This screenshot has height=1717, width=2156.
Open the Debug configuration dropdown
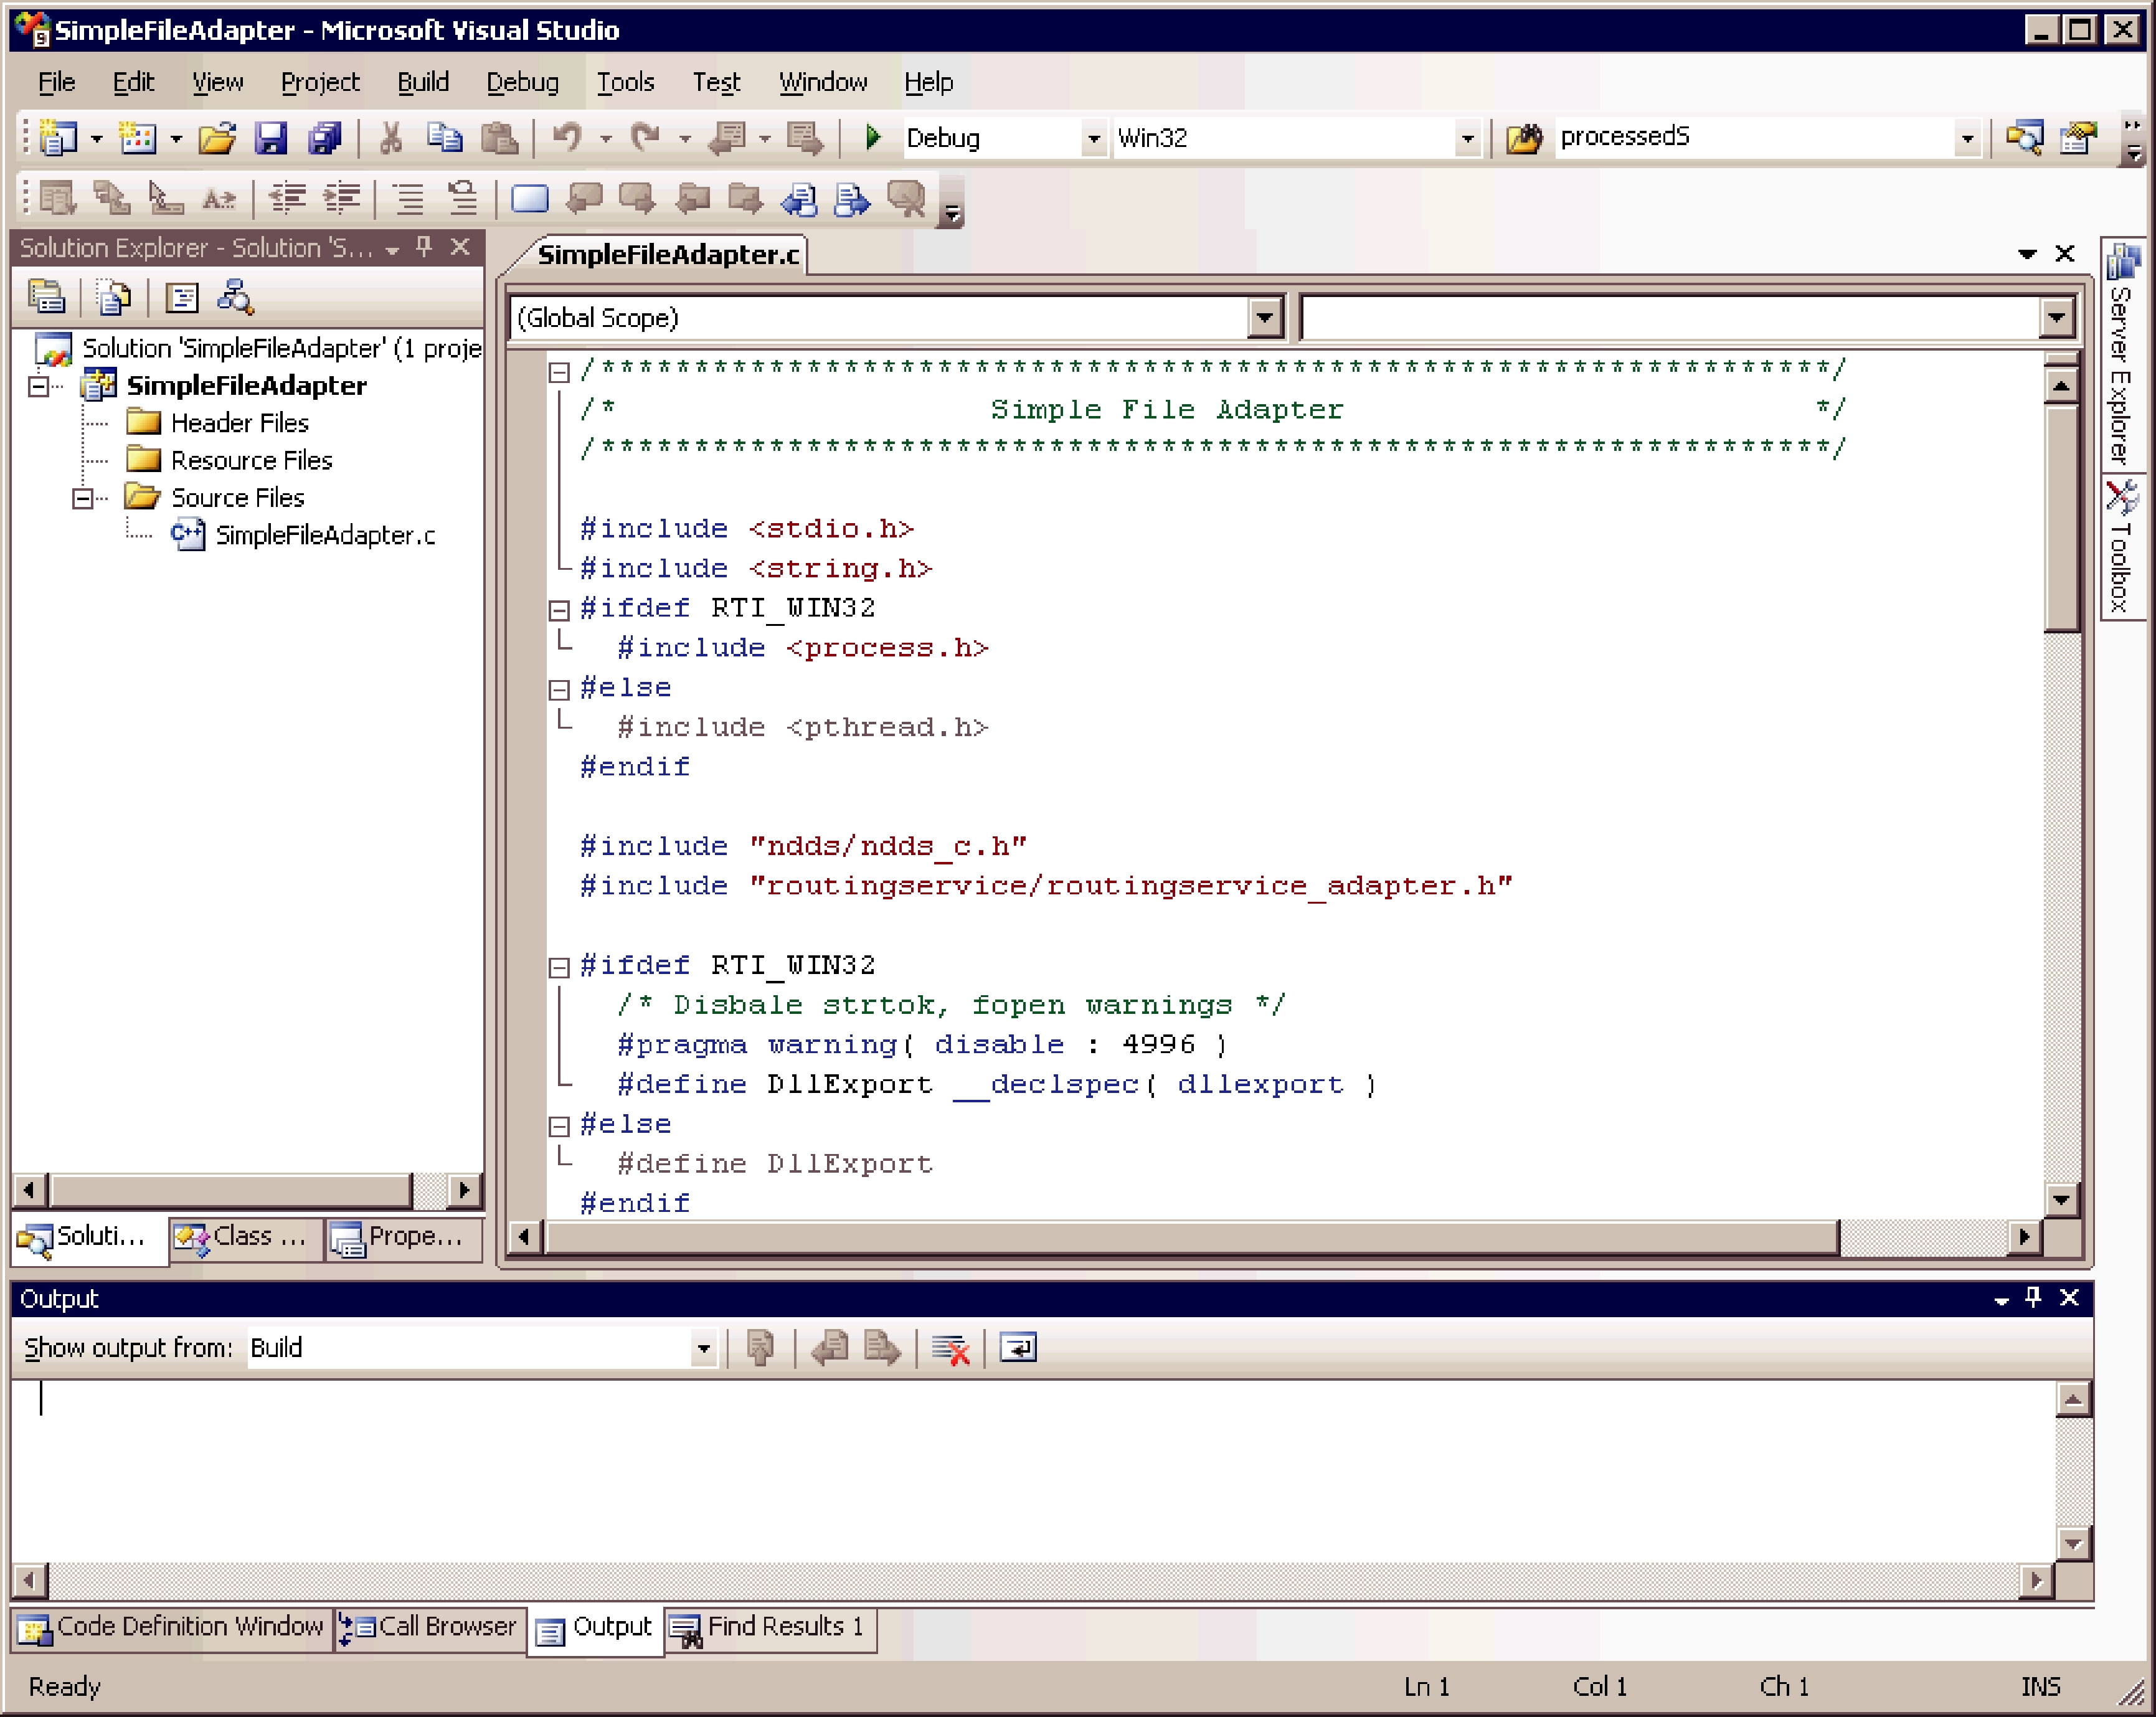(x=1093, y=138)
